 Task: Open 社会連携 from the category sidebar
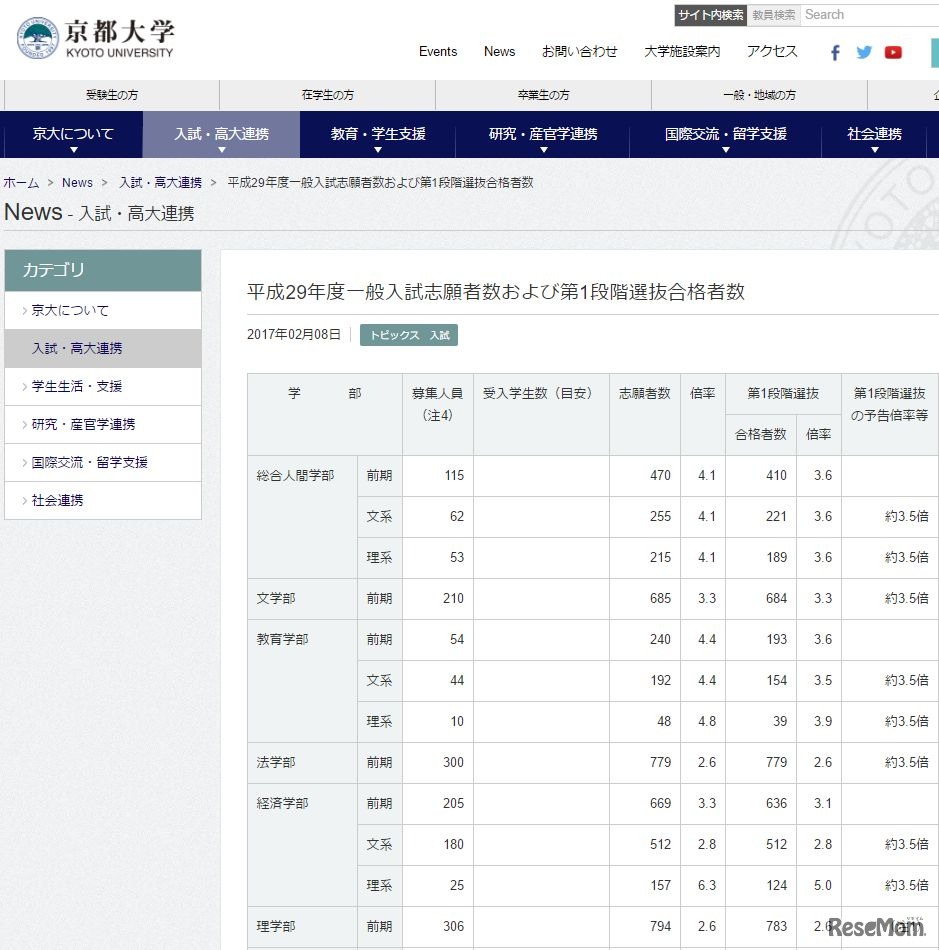click(x=56, y=501)
